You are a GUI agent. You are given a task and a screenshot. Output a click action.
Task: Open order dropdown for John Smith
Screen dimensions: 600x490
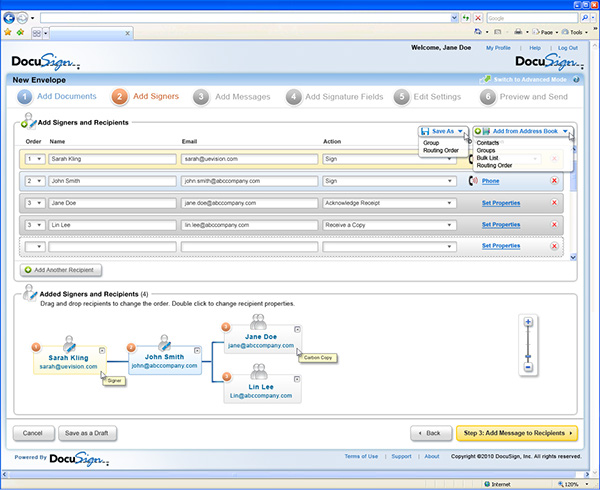coord(35,181)
